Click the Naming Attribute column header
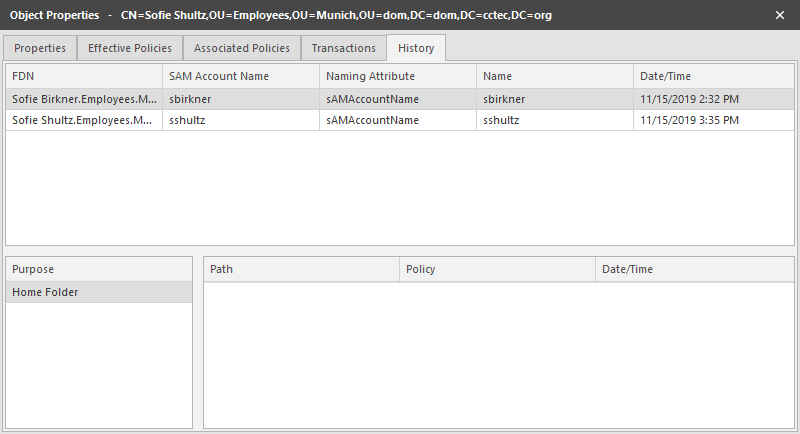The image size is (800, 434). [x=397, y=76]
